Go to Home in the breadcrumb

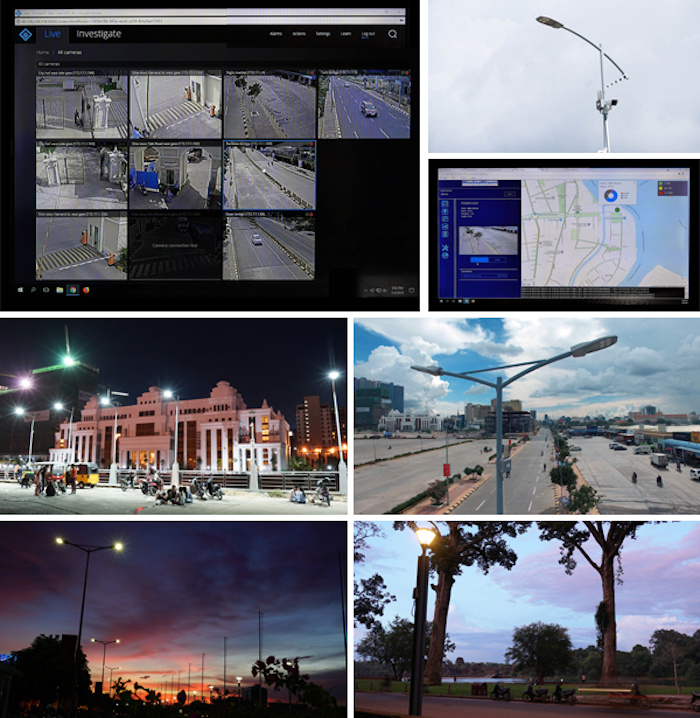(x=43, y=50)
